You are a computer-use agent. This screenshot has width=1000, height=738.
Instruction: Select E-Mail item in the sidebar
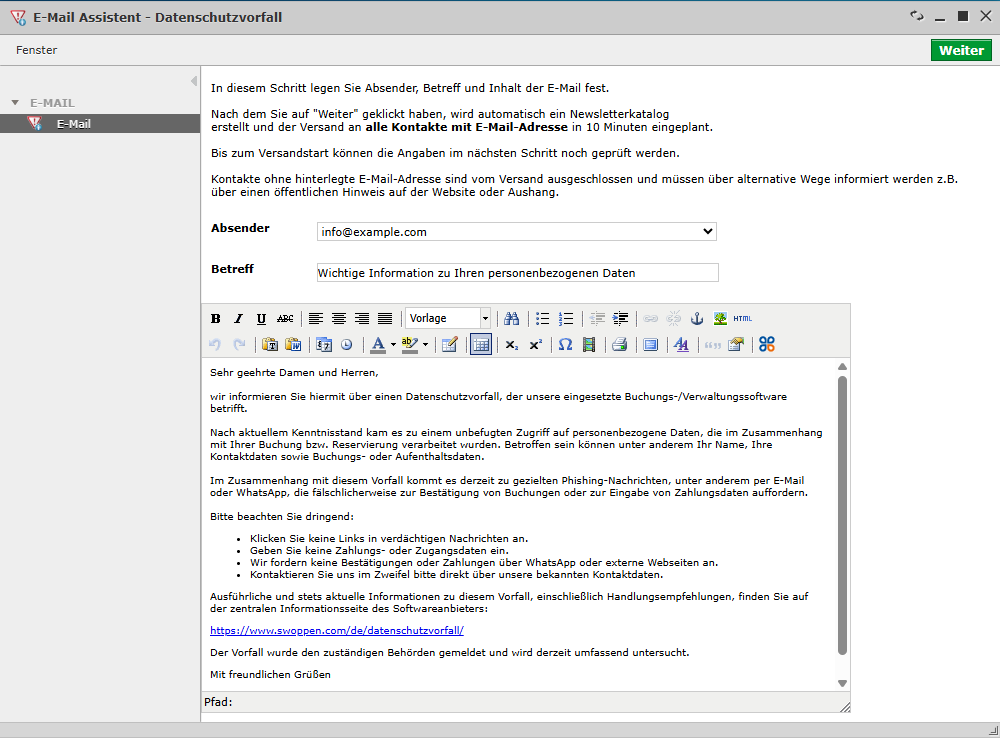tap(73, 124)
